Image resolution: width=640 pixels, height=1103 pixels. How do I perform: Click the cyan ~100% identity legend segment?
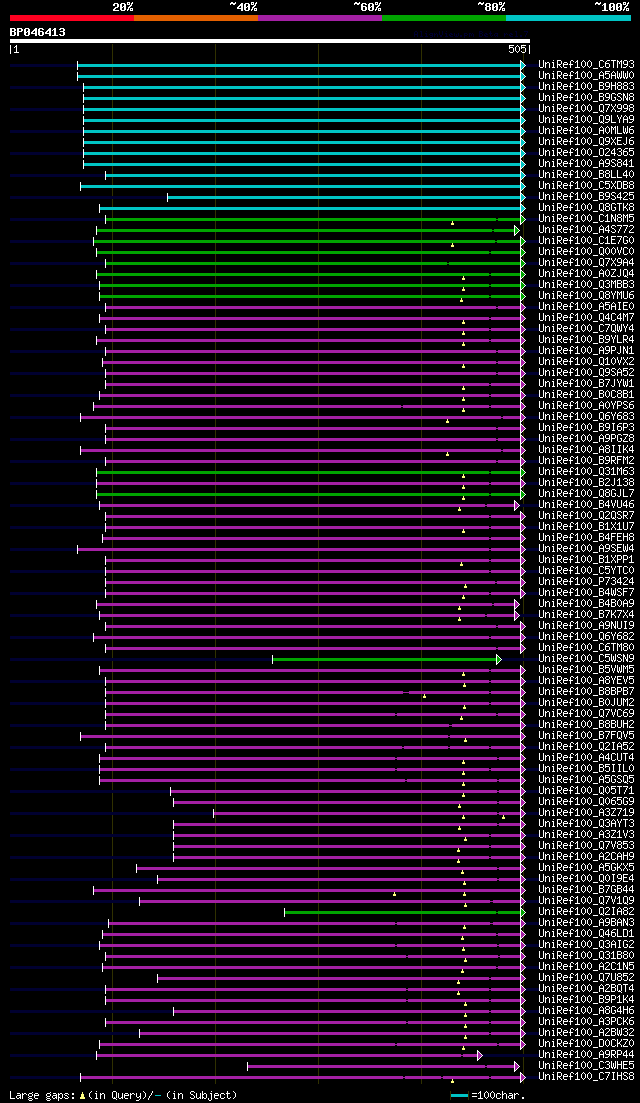tap(568, 18)
